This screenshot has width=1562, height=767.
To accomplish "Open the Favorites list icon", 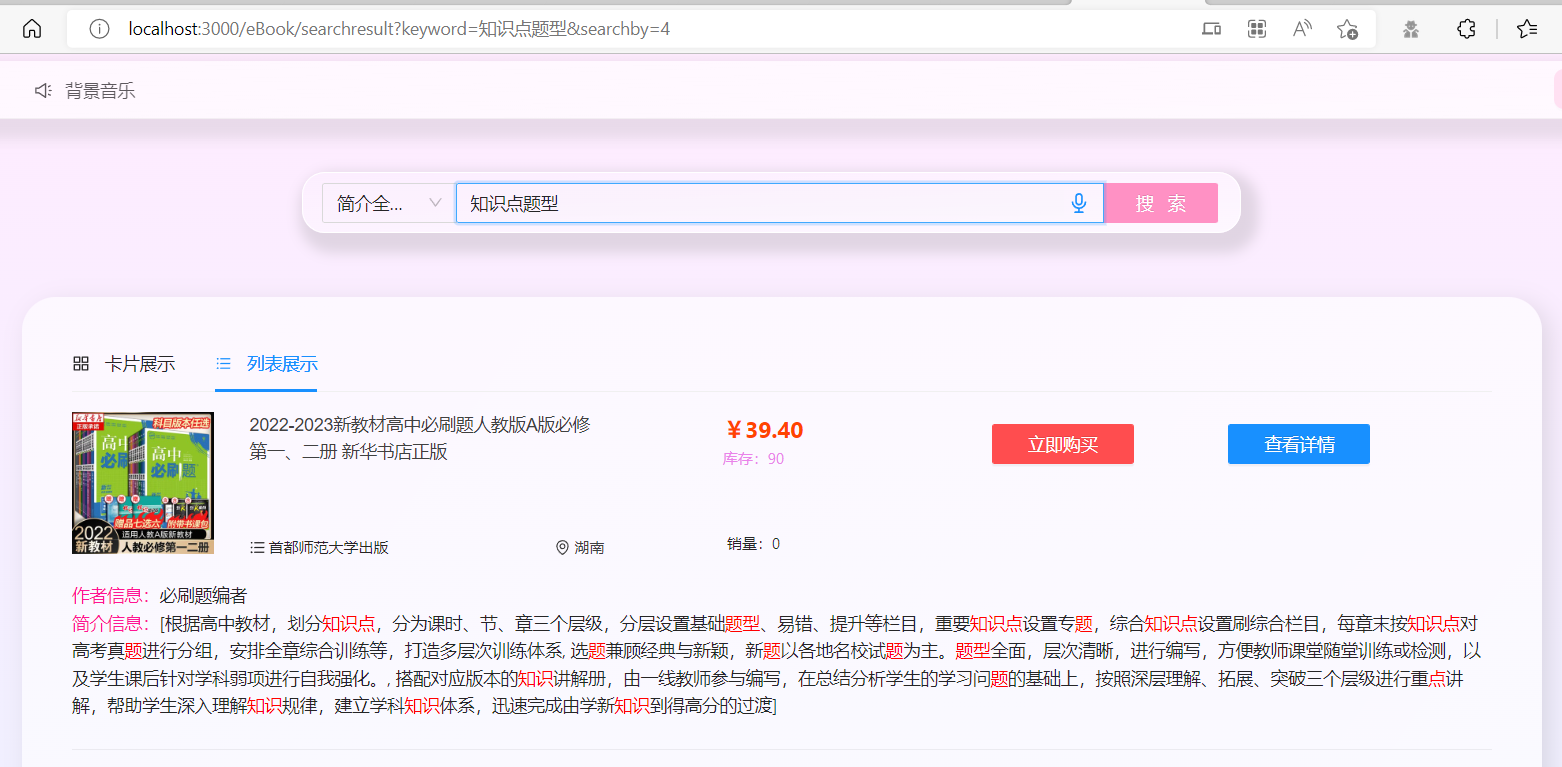I will pos(1527,29).
